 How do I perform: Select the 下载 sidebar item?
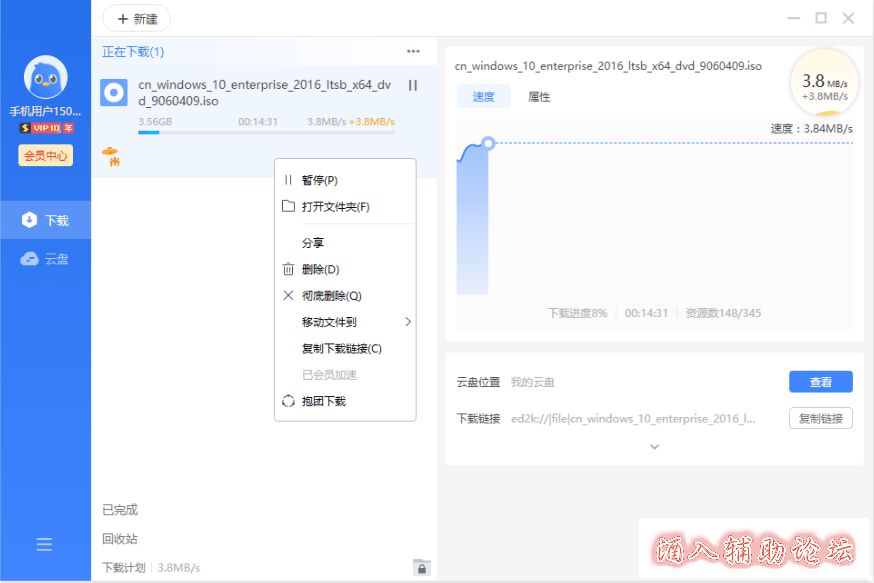point(45,220)
